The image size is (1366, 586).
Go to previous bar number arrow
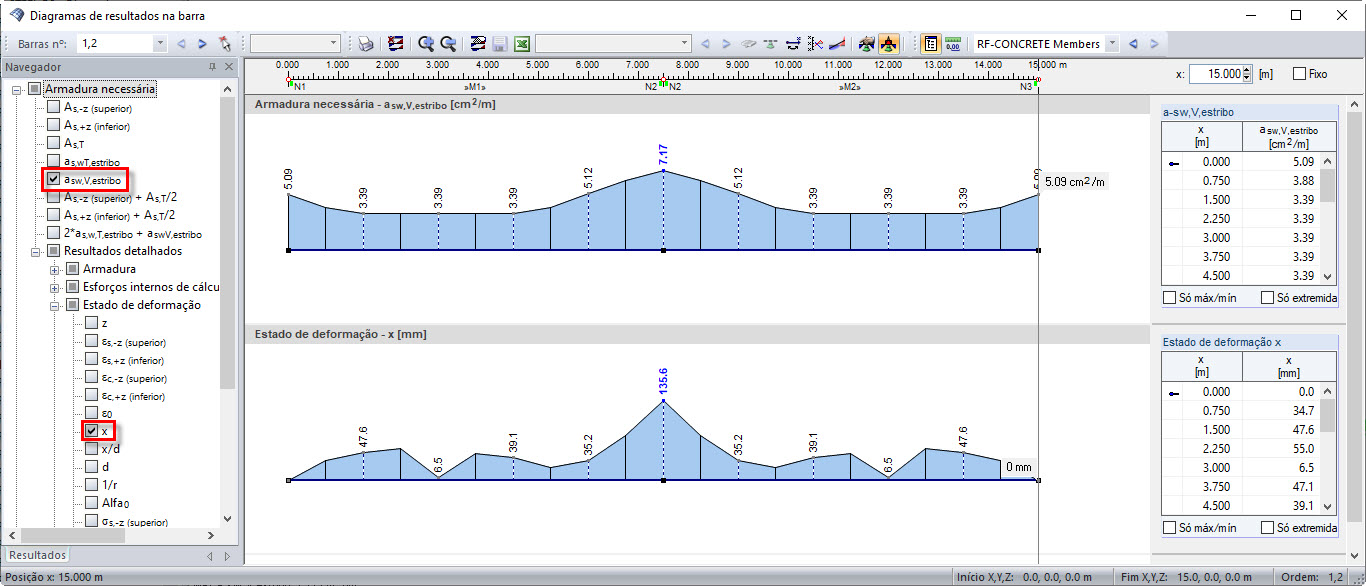point(181,44)
